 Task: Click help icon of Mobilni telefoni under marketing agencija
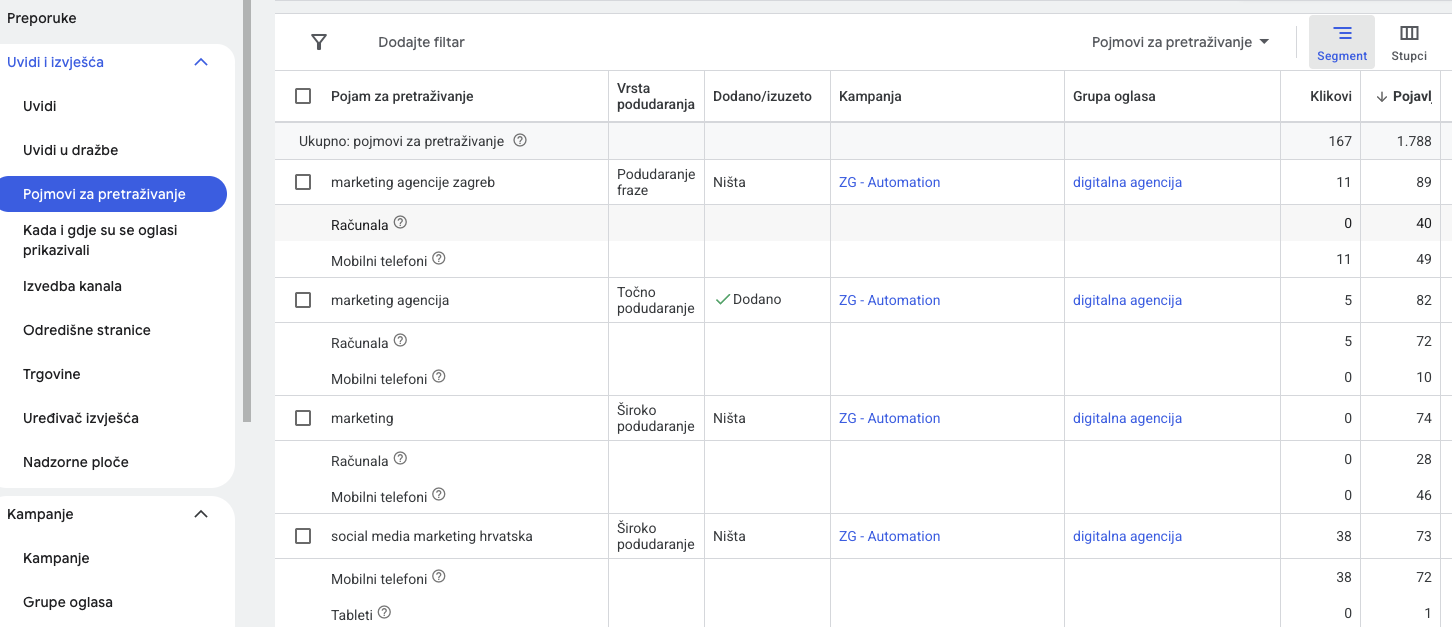tap(438, 378)
